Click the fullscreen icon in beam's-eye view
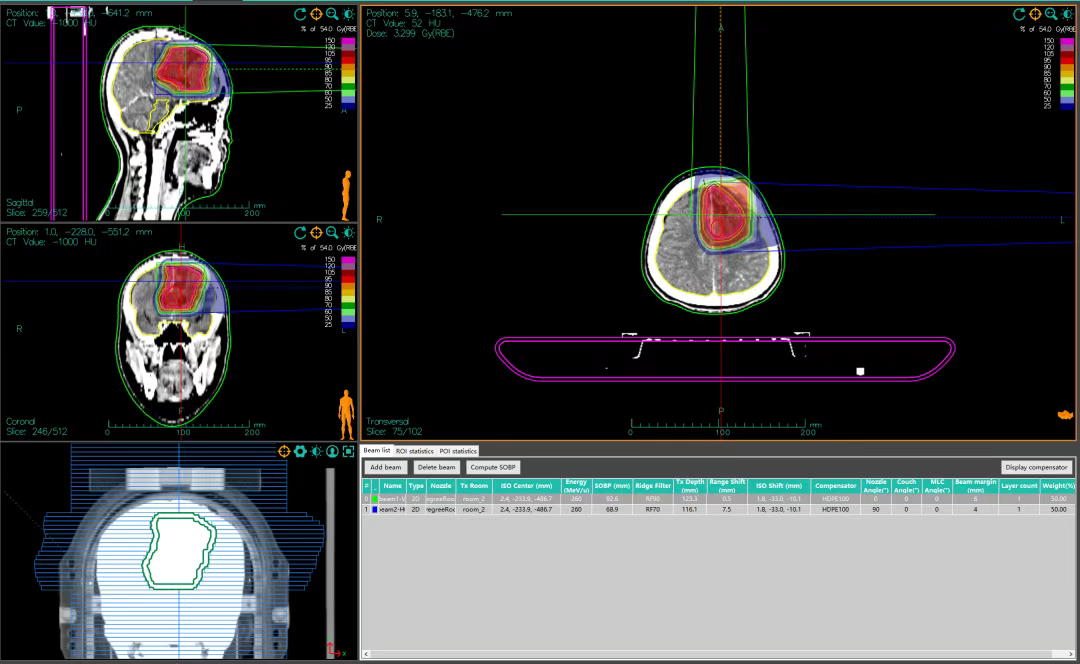This screenshot has height=664, width=1080. click(348, 452)
